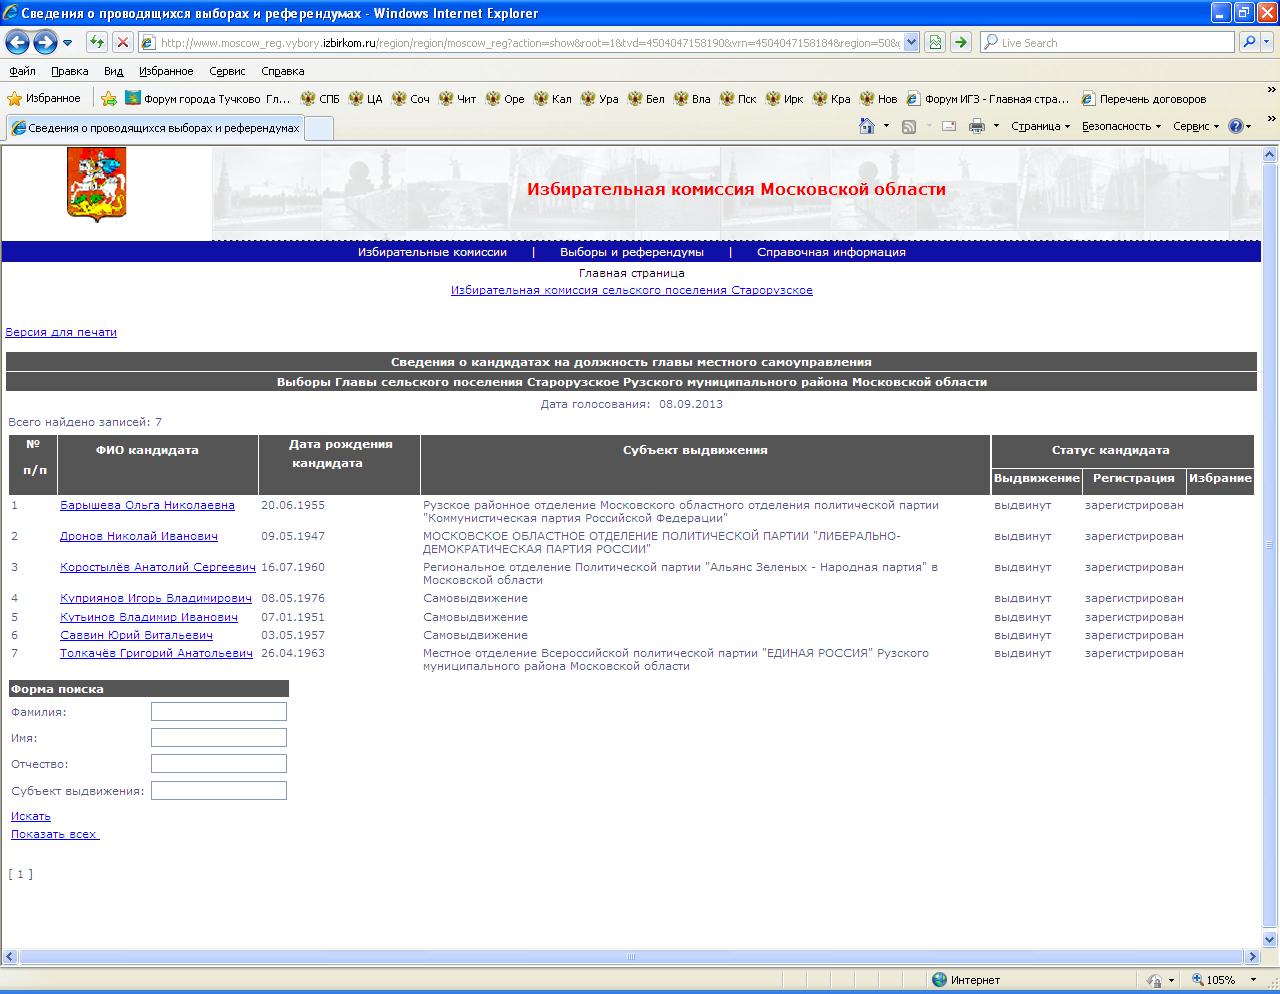
Task: Open search provider options dropdown
Action: pyautogui.click(x=1267, y=43)
